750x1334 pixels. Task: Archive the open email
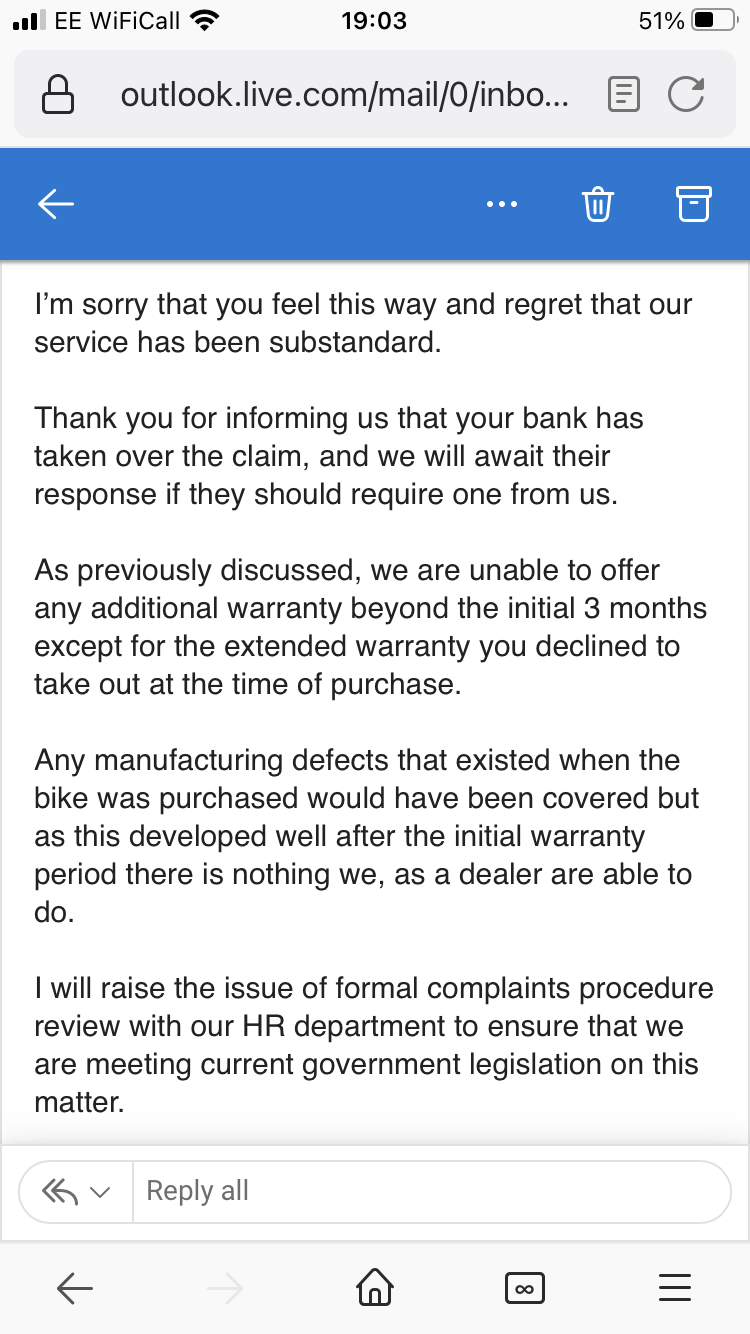(x=693, y=204)
